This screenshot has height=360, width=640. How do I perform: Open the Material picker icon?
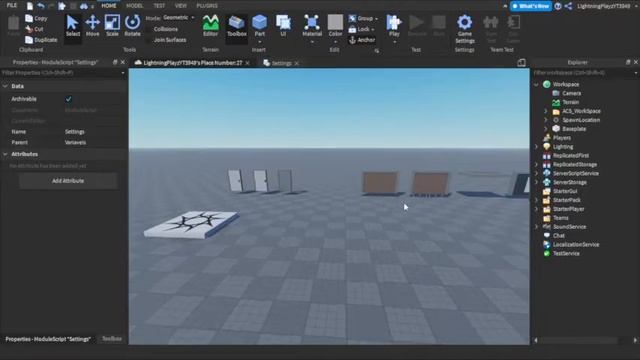point(312,23)
